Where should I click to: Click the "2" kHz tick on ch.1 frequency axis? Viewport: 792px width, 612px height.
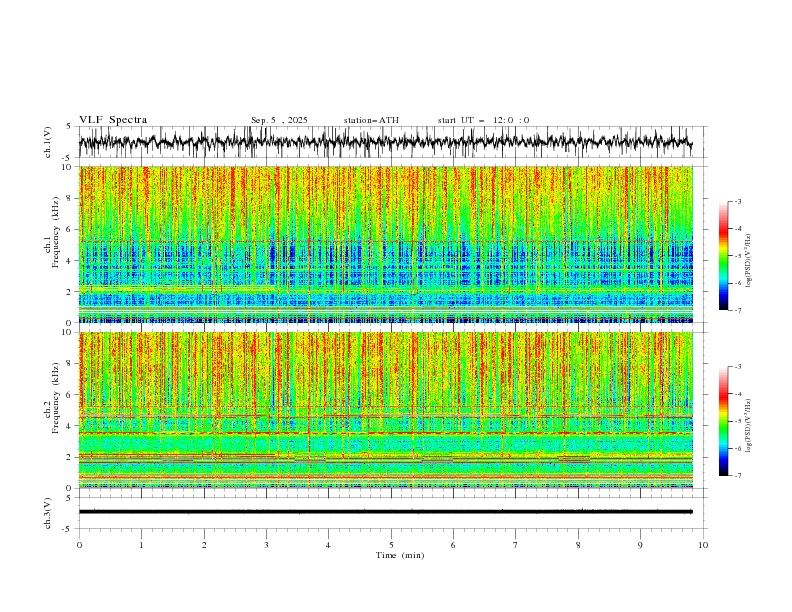click(x=71, y=292)
